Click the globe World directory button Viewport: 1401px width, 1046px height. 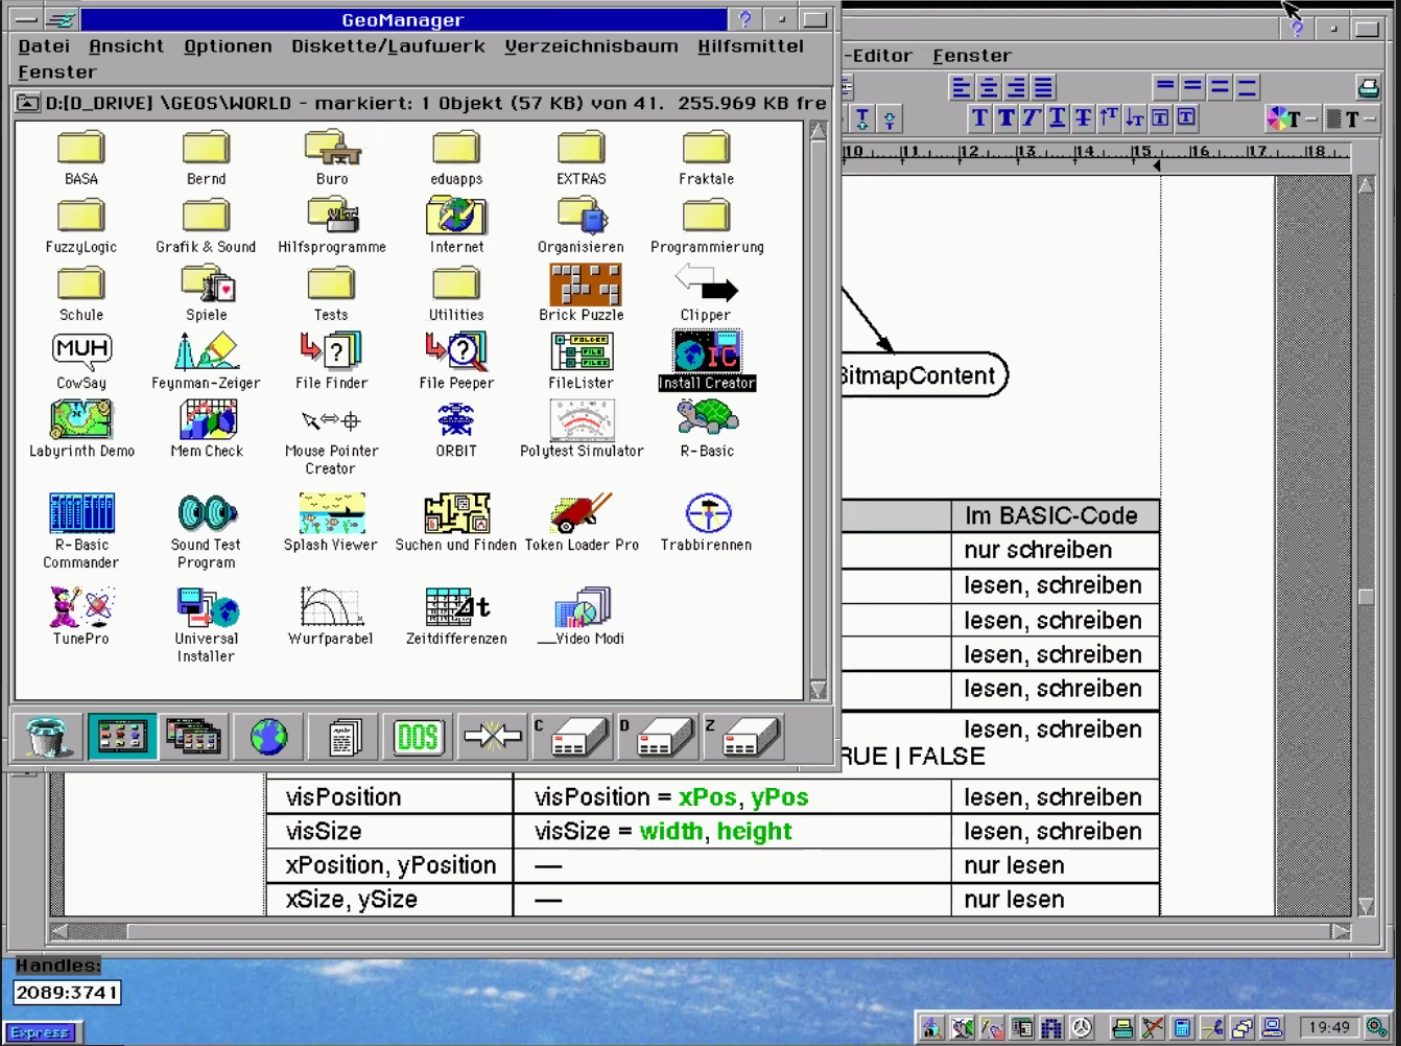point(269,737)
